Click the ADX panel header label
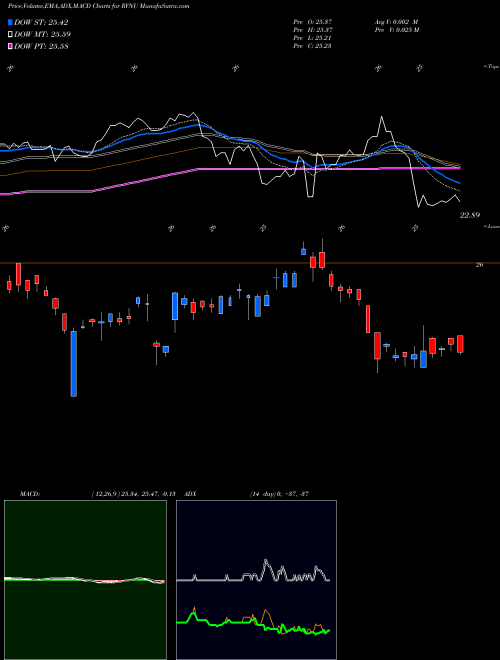The image size is (500, 660). tap(190, 494)
